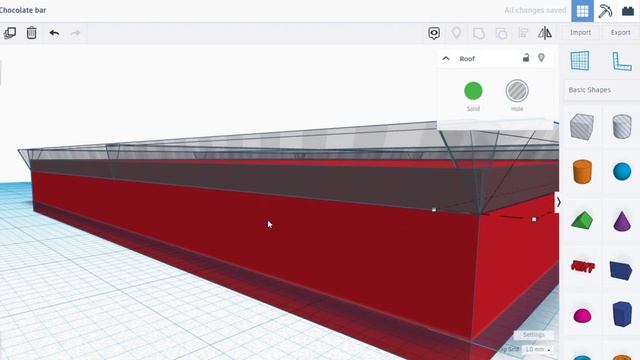The image size is (640, 360).
Task: Click the Ungroup shapes icon
Action: point(501,33)
